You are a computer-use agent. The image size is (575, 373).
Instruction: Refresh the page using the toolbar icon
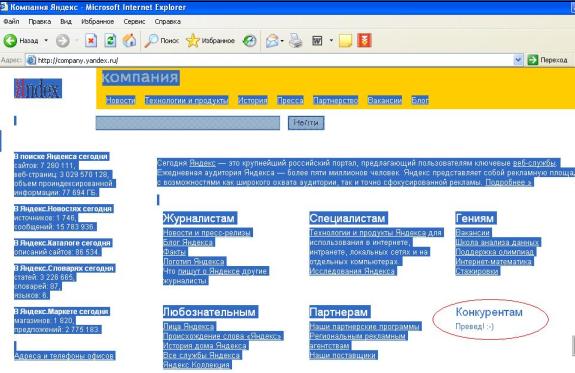pyautogui.click(x=110, y=40)
